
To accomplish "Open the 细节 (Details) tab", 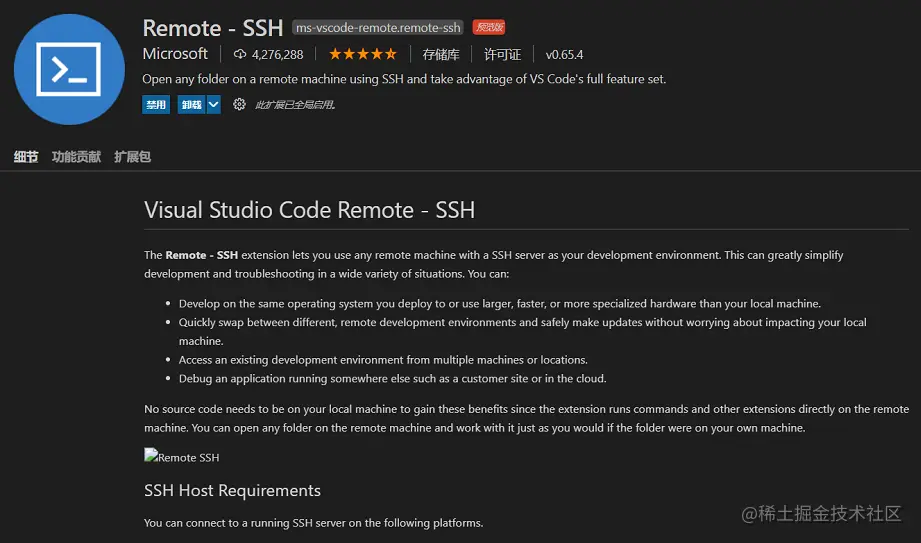I will [26, 157].
